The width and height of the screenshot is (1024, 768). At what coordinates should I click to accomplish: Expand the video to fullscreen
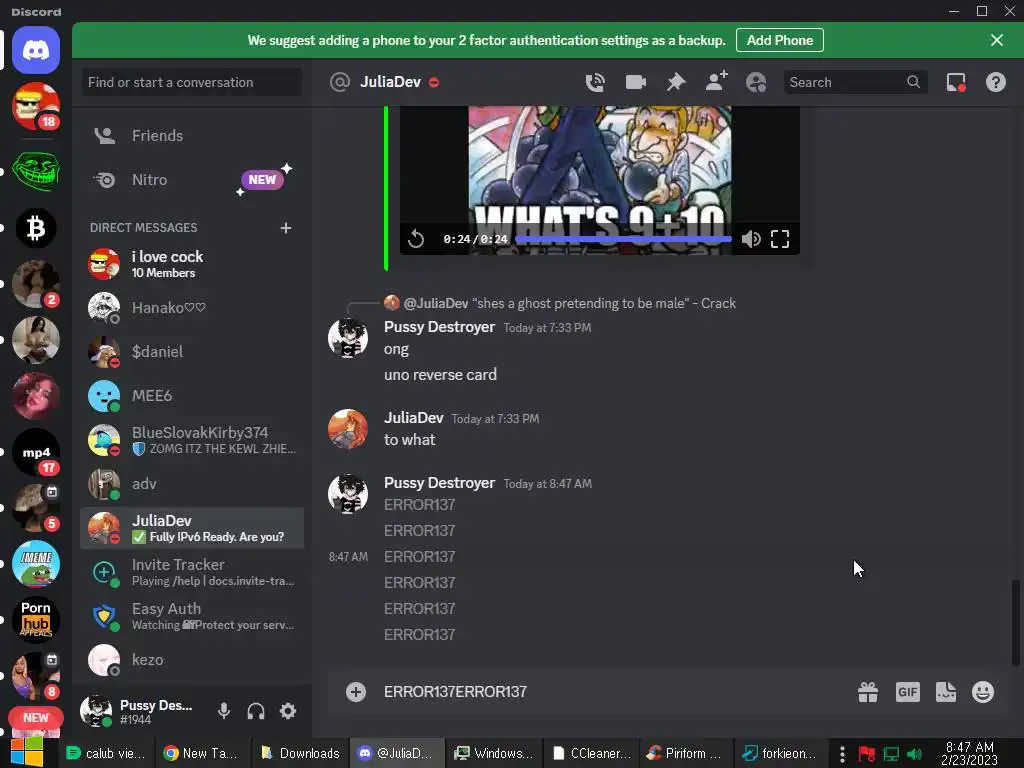coord(780,239)
